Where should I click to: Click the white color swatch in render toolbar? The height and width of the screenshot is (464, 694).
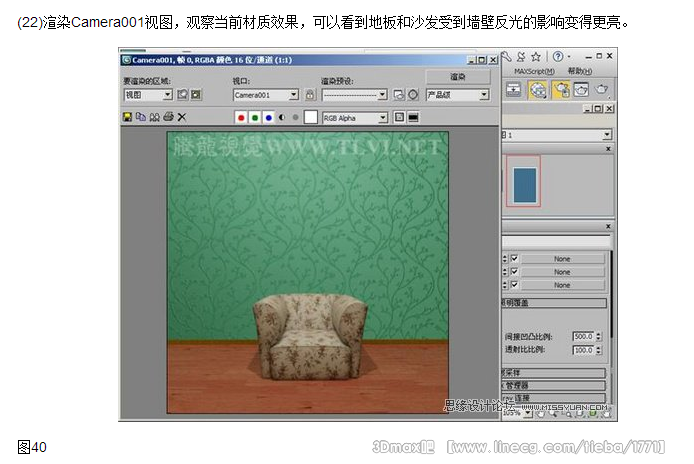pyautogui.click(x=311, y=117)
